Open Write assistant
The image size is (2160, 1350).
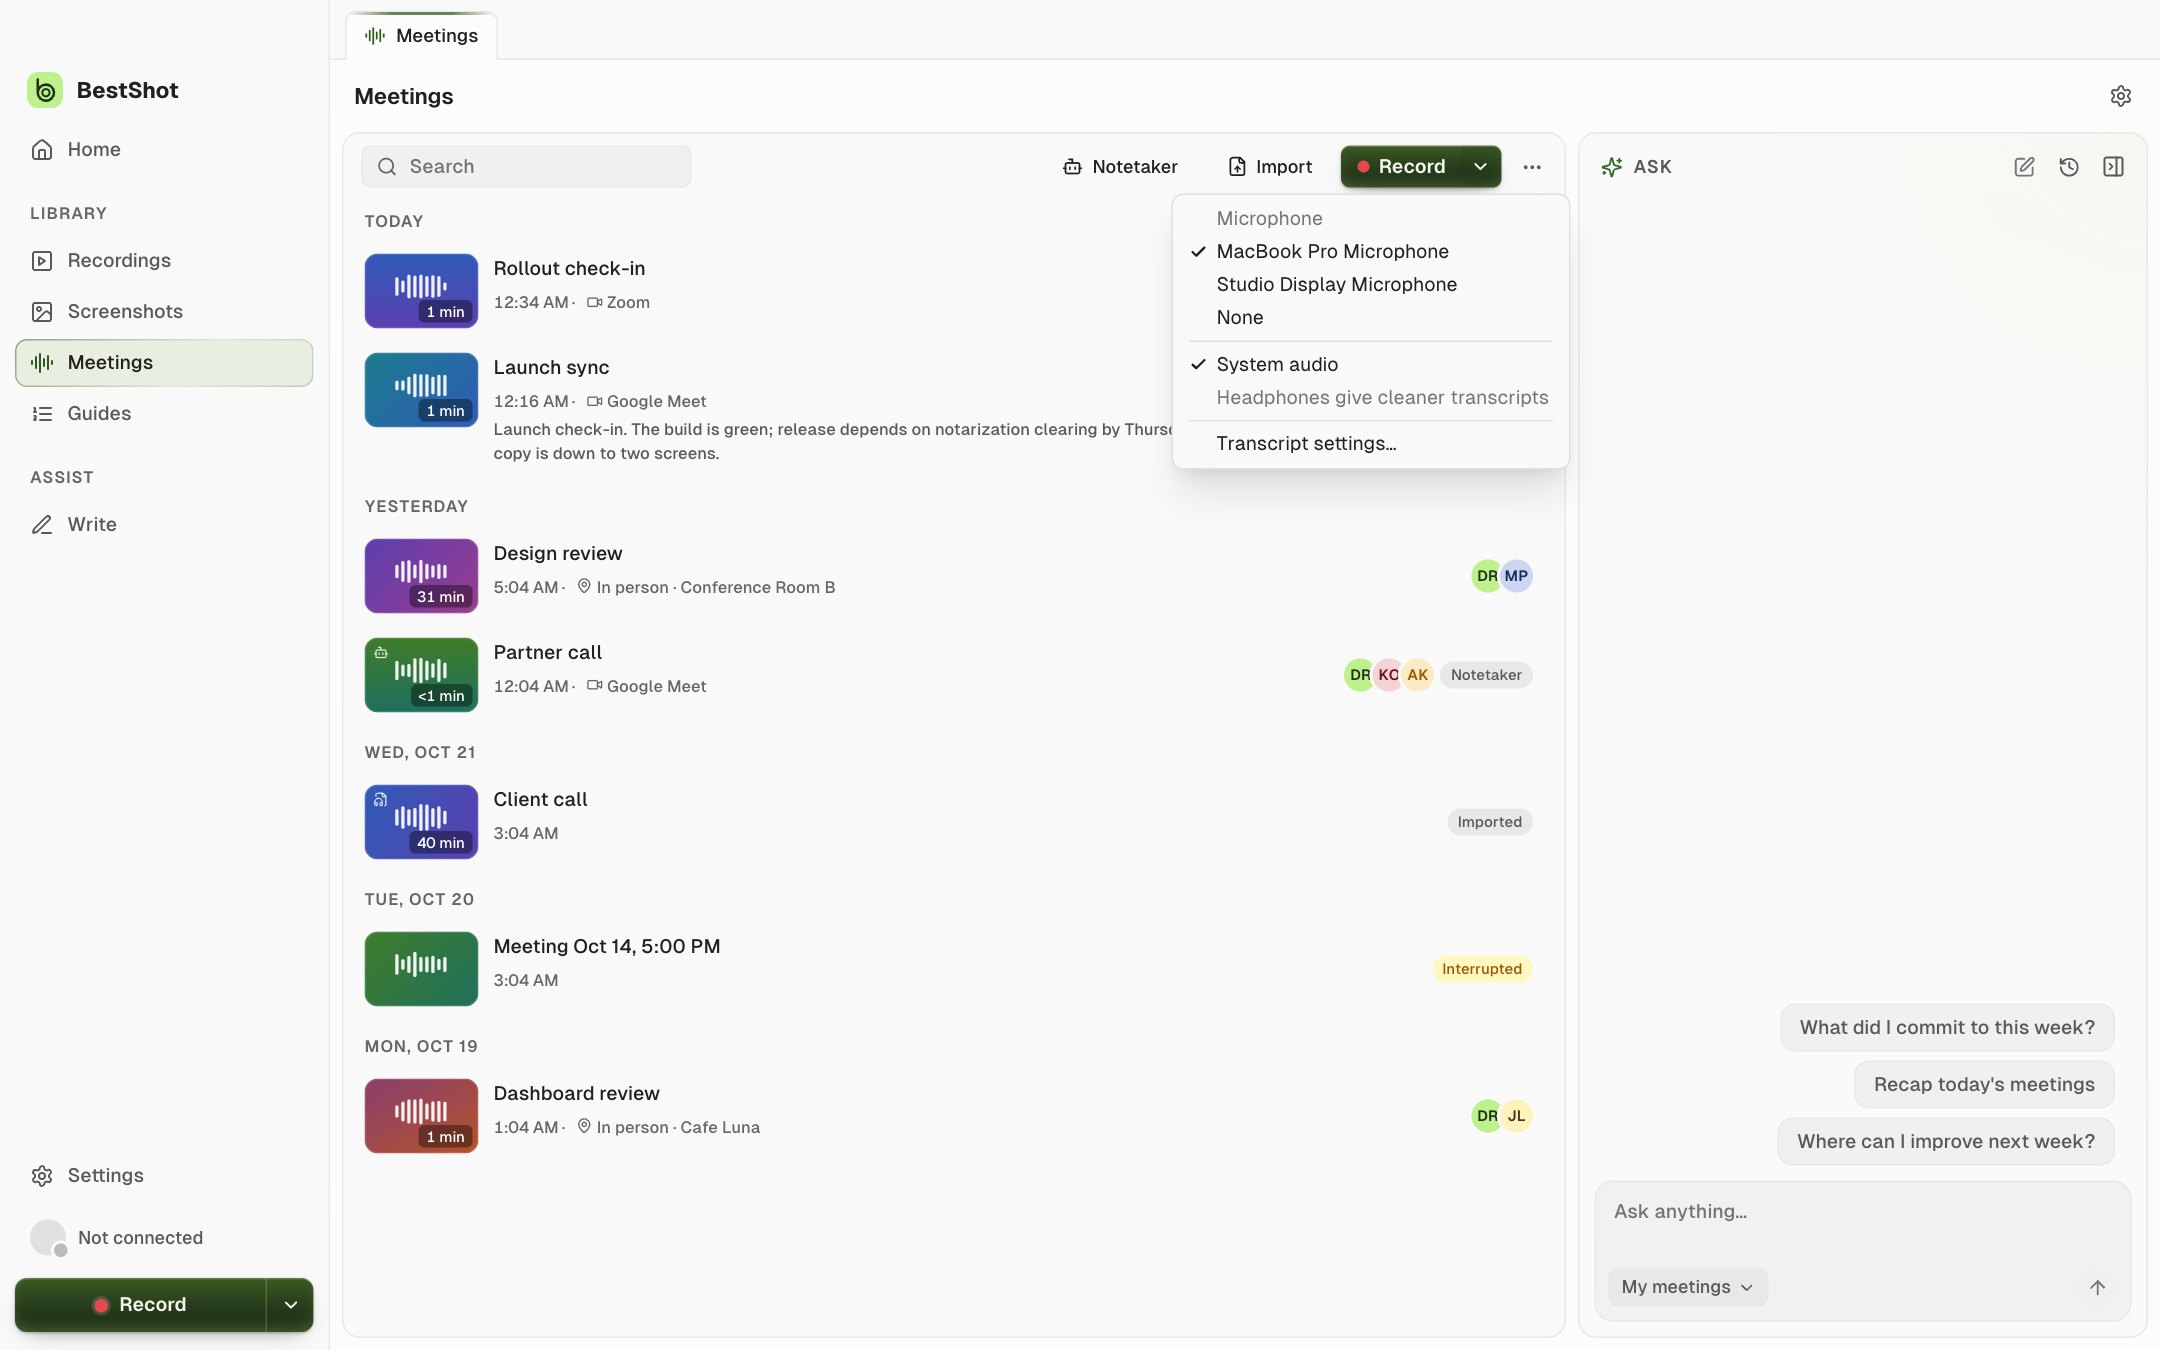(x=164, y=524)
